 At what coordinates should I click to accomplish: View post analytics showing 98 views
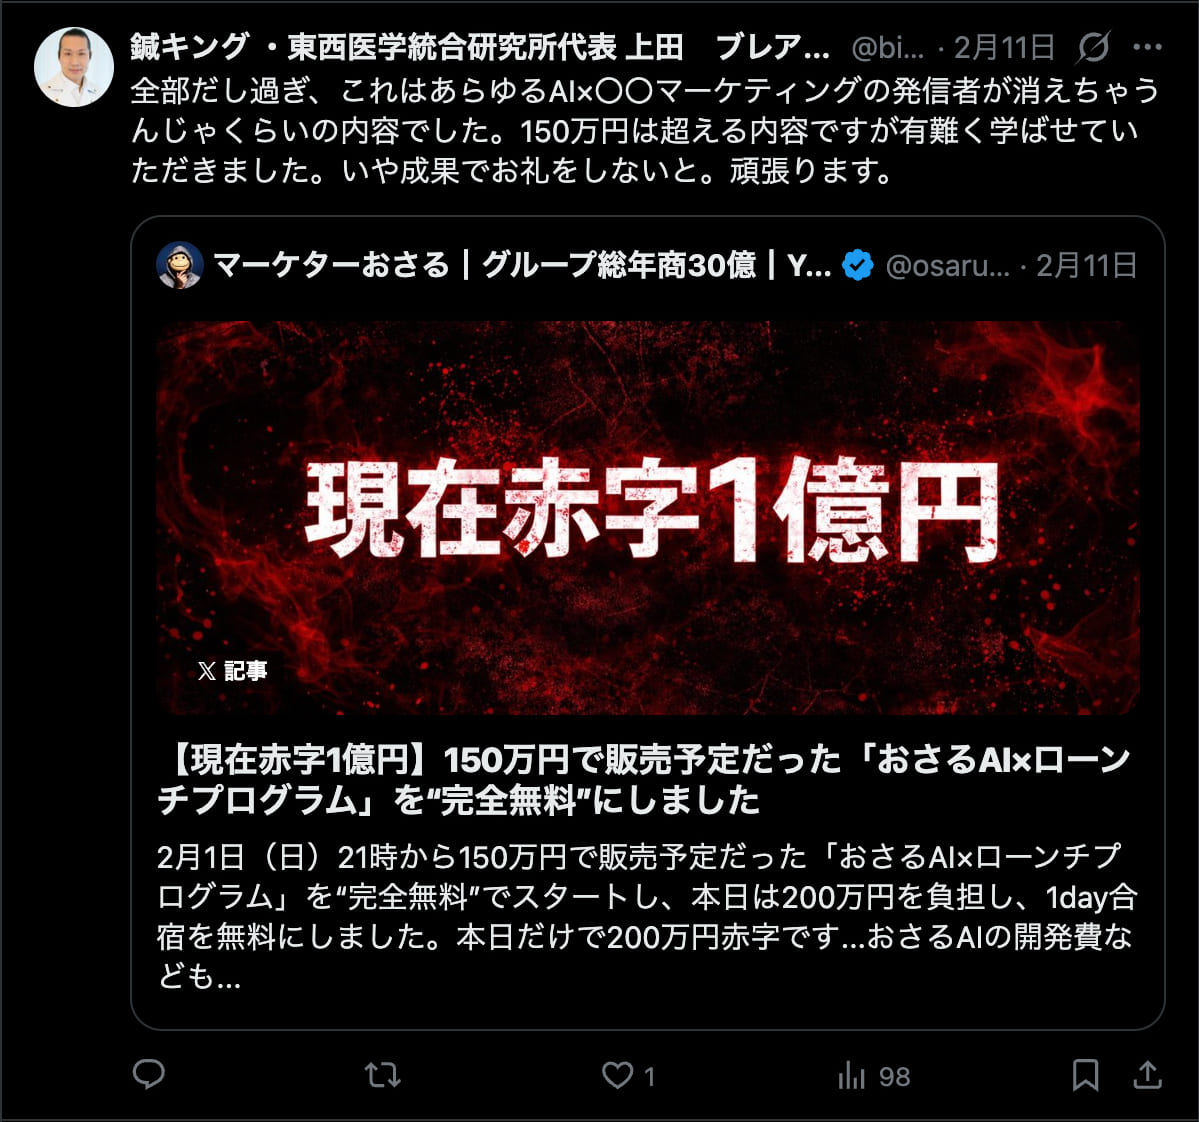point(874,1076)
